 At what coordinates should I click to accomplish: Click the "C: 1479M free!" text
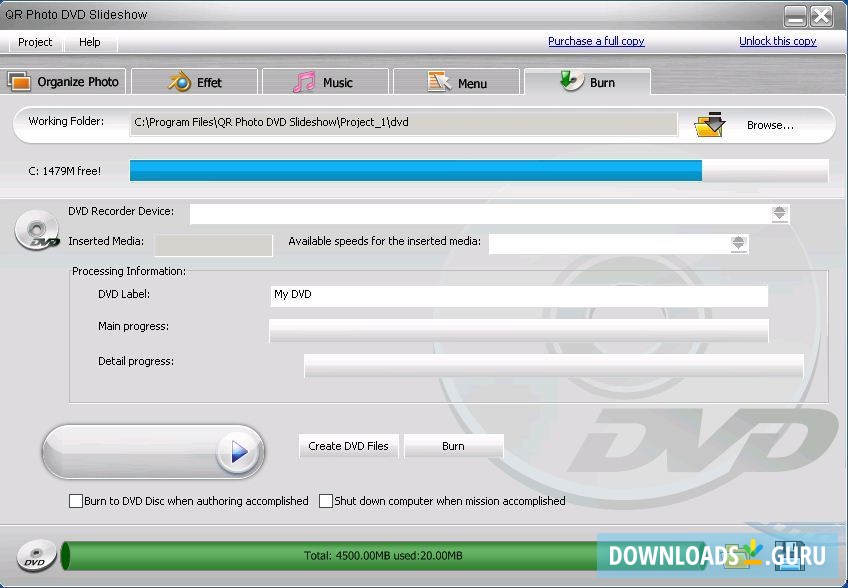[64, 171]
